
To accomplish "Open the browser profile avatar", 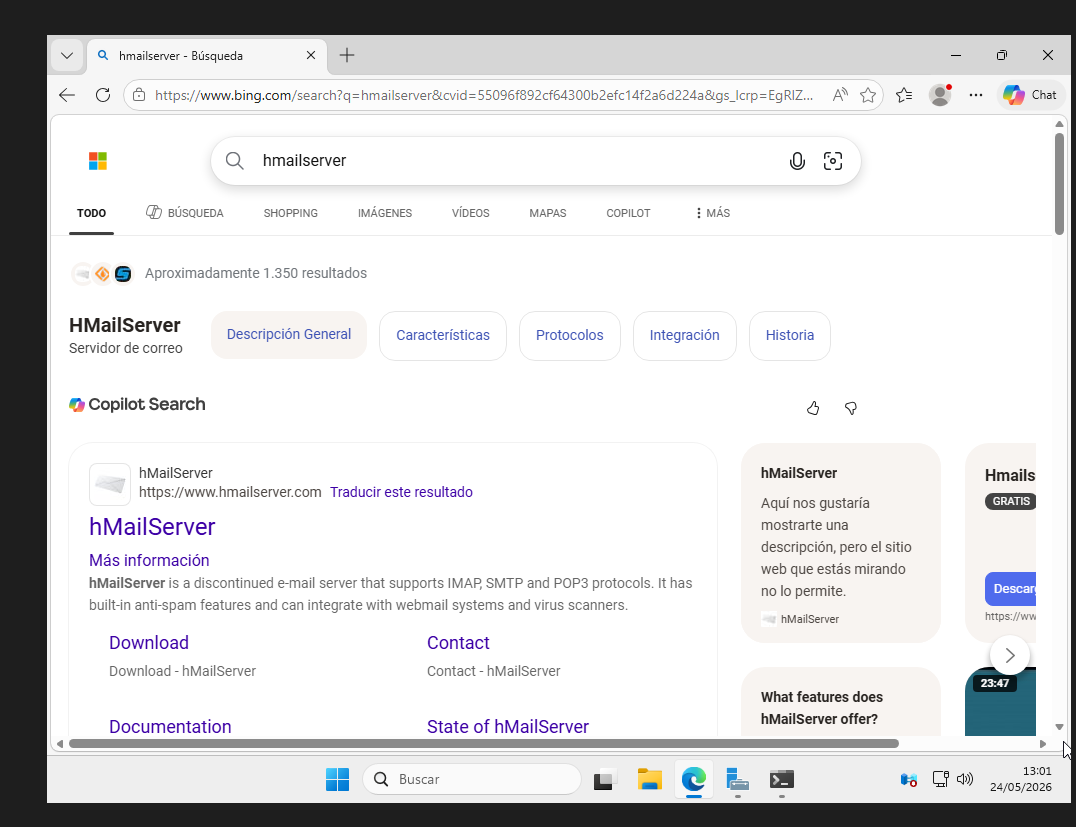I will tap(940, 95).
